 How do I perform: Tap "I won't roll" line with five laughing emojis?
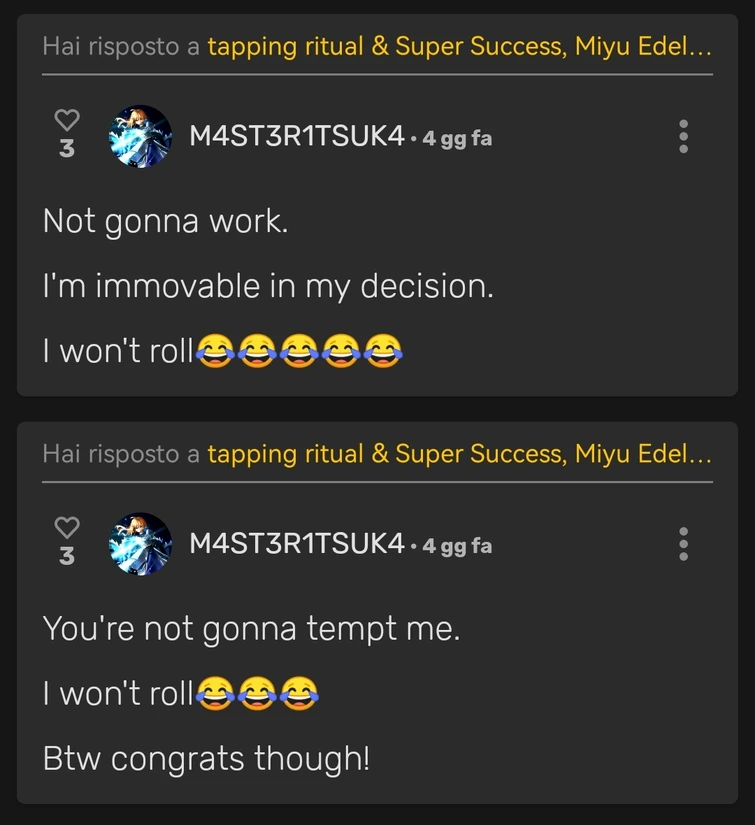point(222,352)
